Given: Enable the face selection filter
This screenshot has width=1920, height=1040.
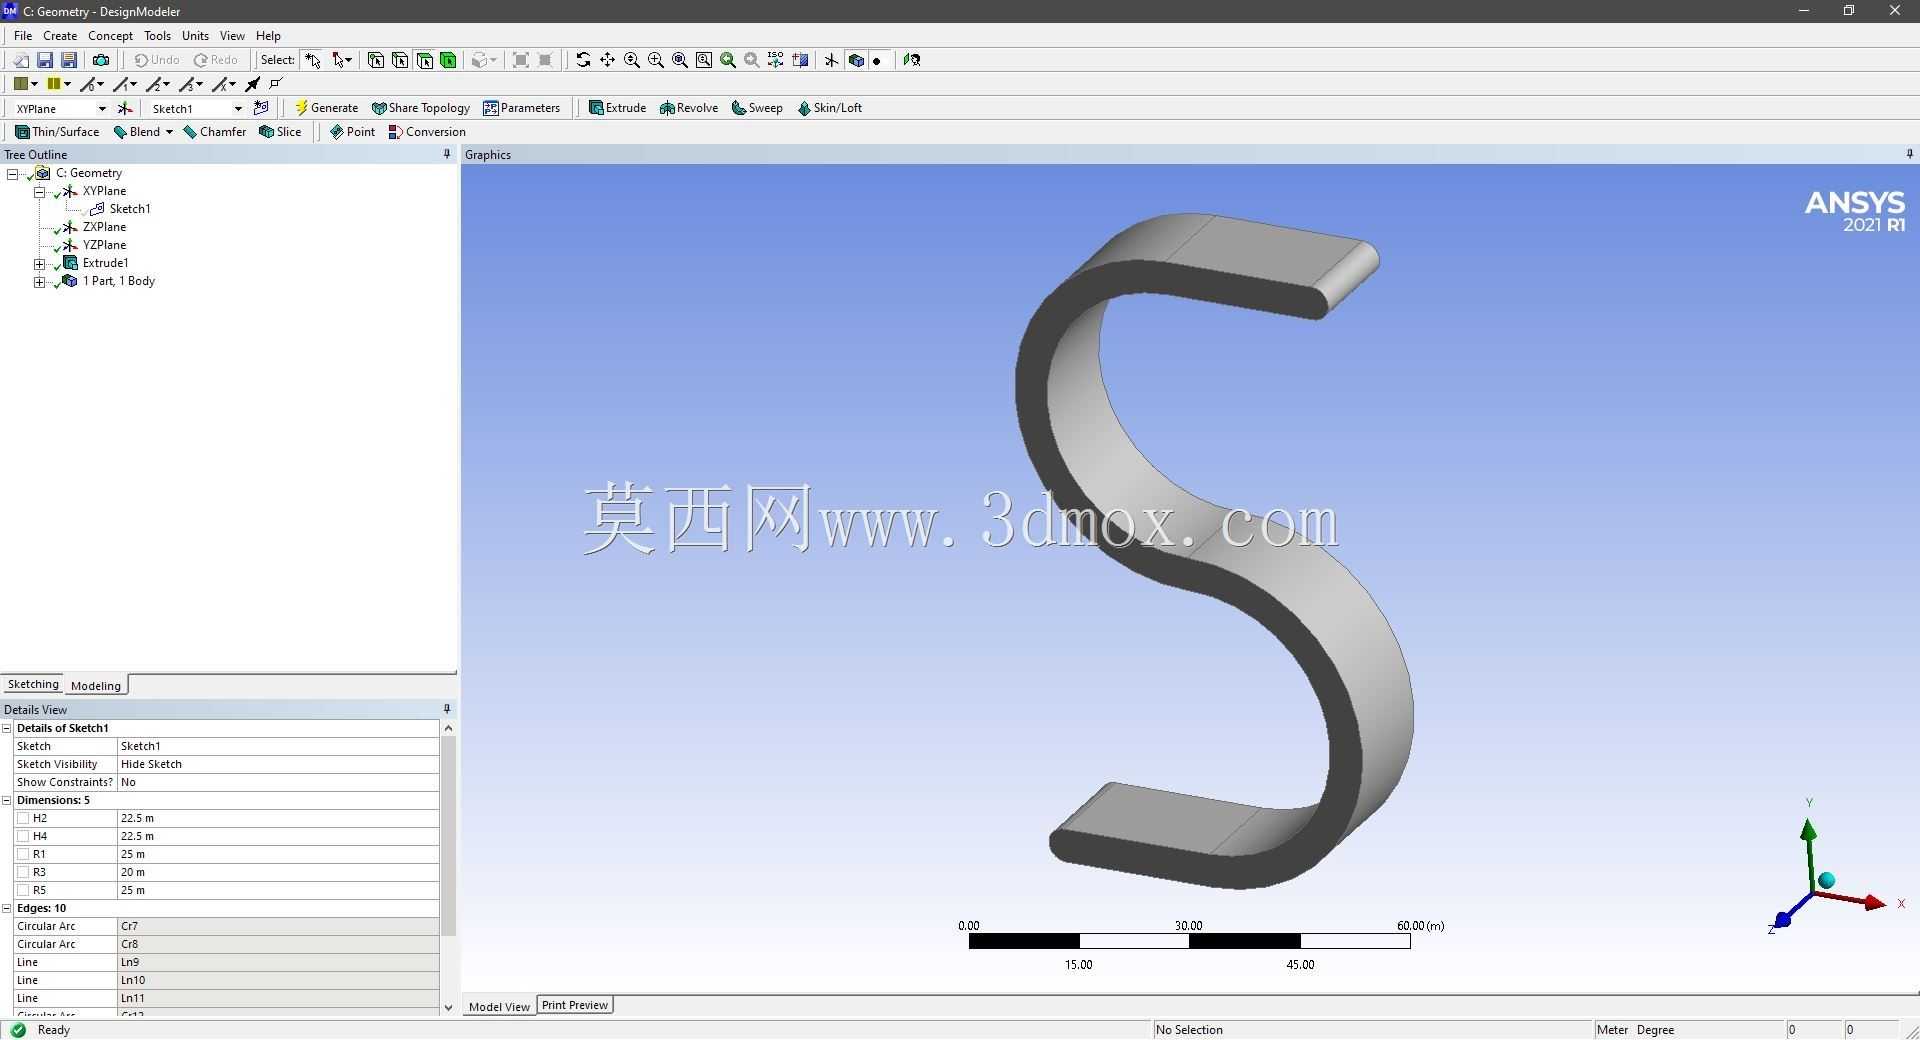Looking at the screenshot, I should pyautogui.click(x=424, y=60).
